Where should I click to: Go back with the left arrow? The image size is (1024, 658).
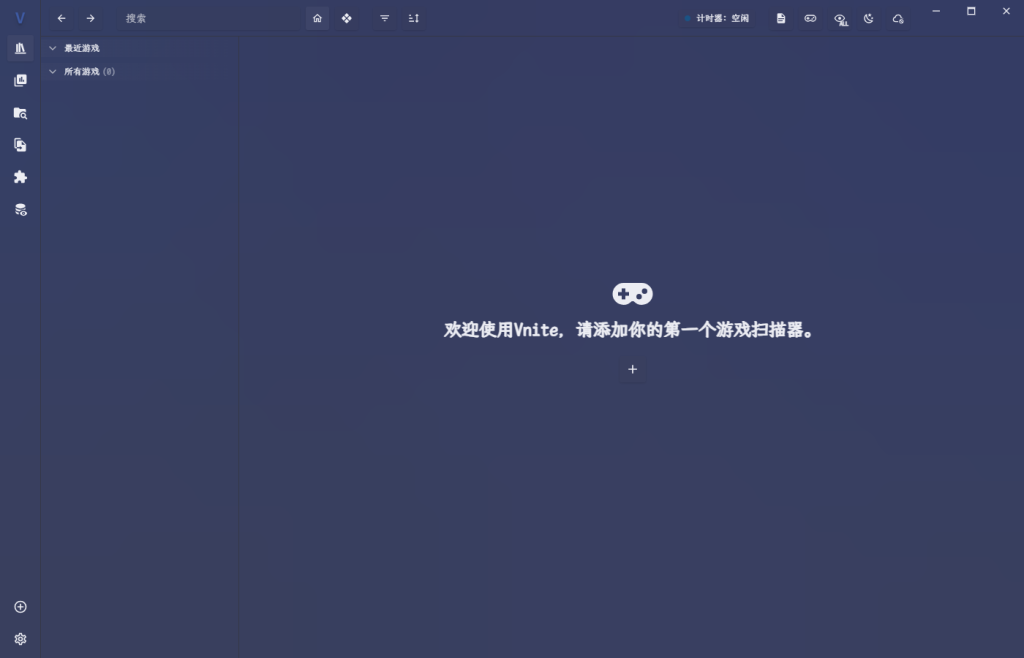tap(61, 18)
